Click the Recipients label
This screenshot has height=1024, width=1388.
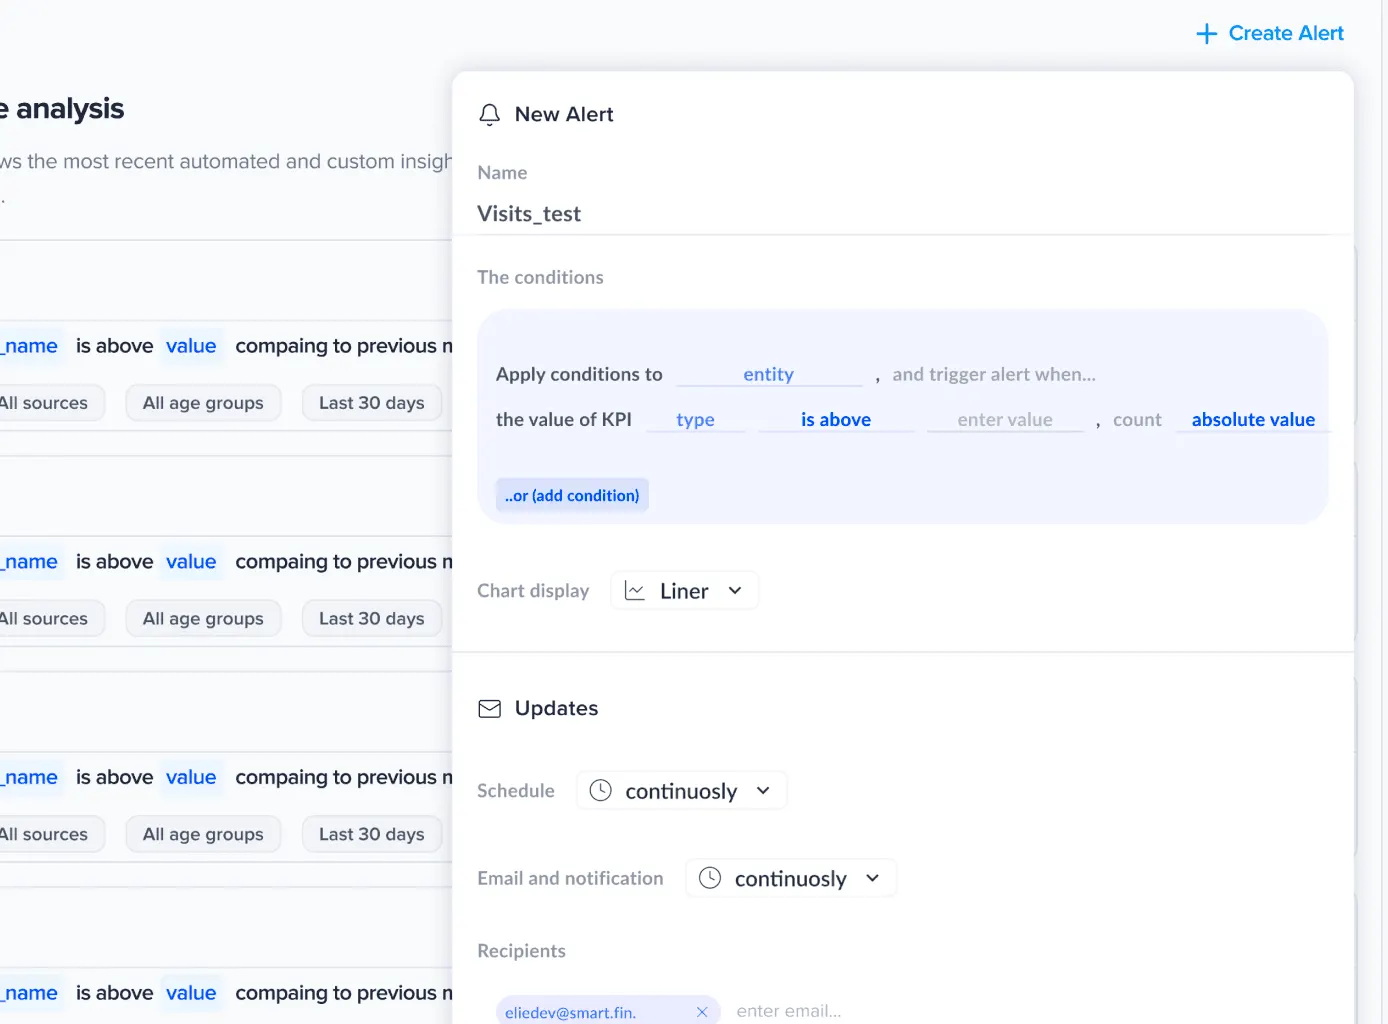[x=521, y=951]
